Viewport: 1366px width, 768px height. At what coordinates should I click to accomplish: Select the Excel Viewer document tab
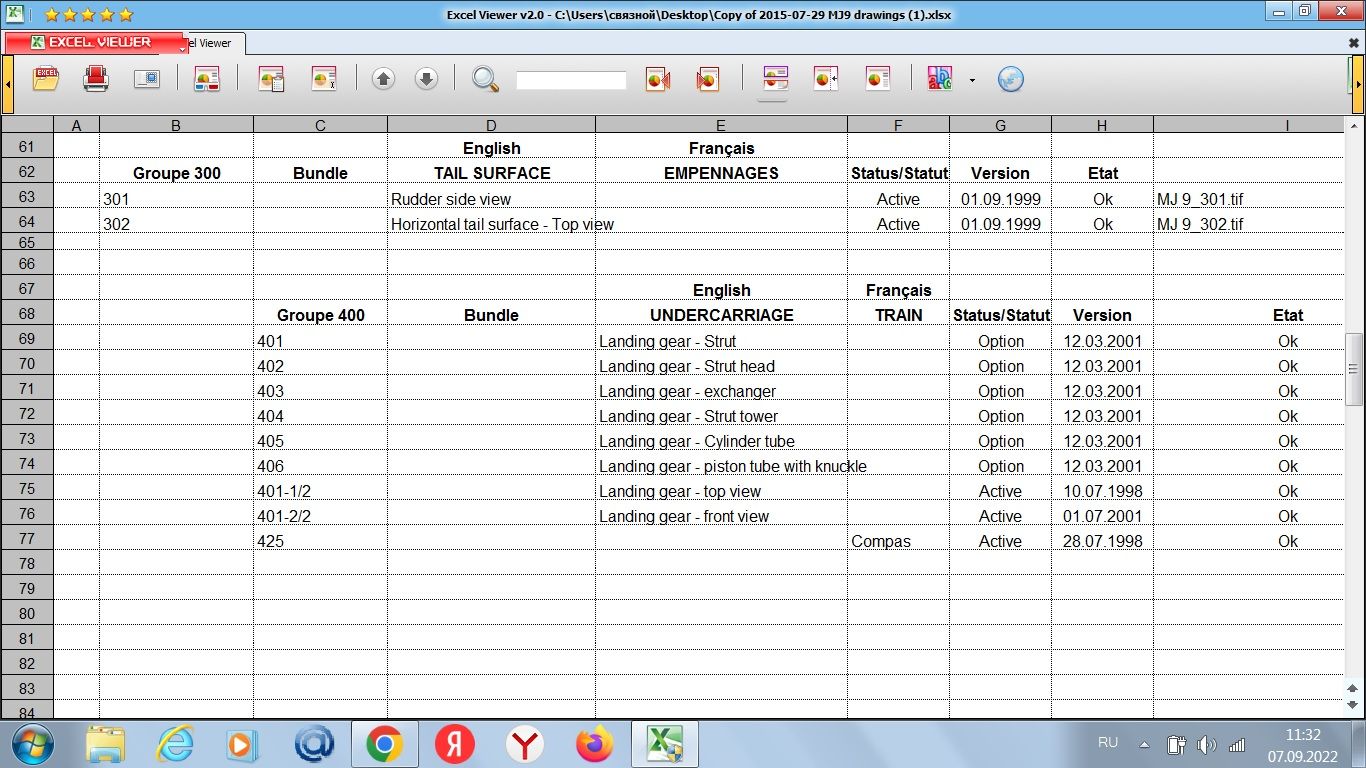click(x=214, y=43)
